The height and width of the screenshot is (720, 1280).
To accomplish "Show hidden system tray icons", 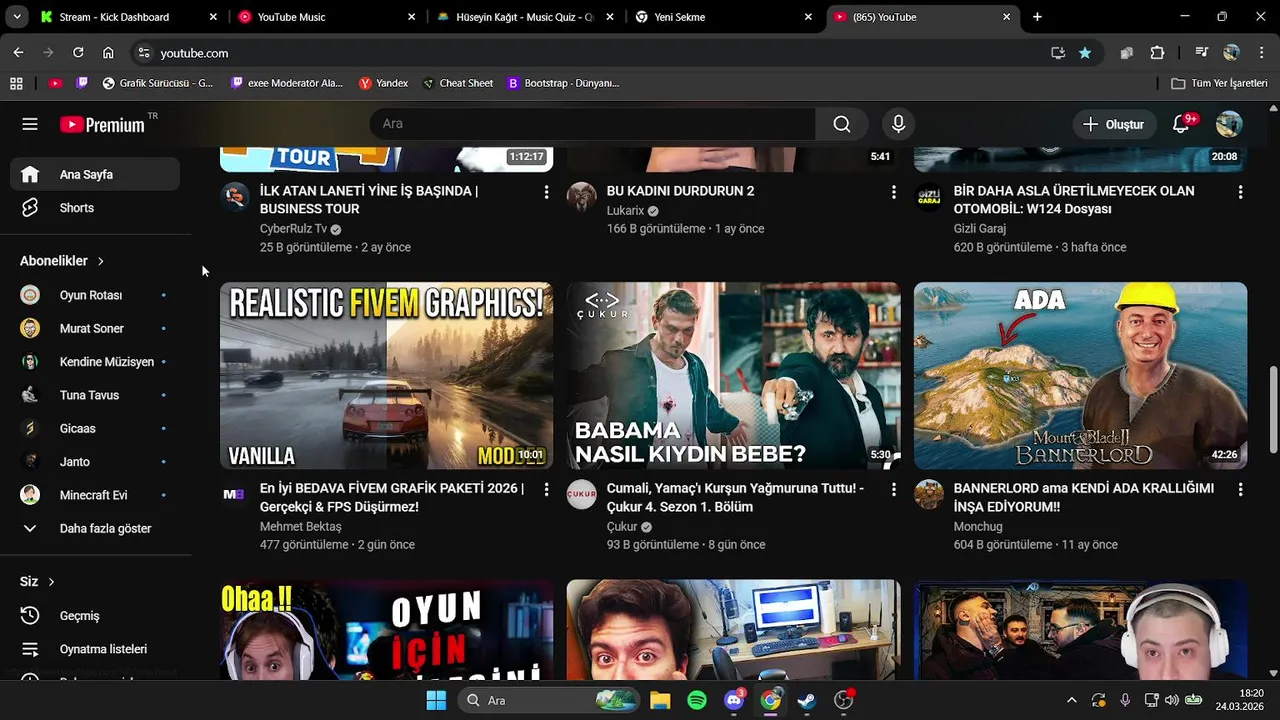I will click(1072, 700).
